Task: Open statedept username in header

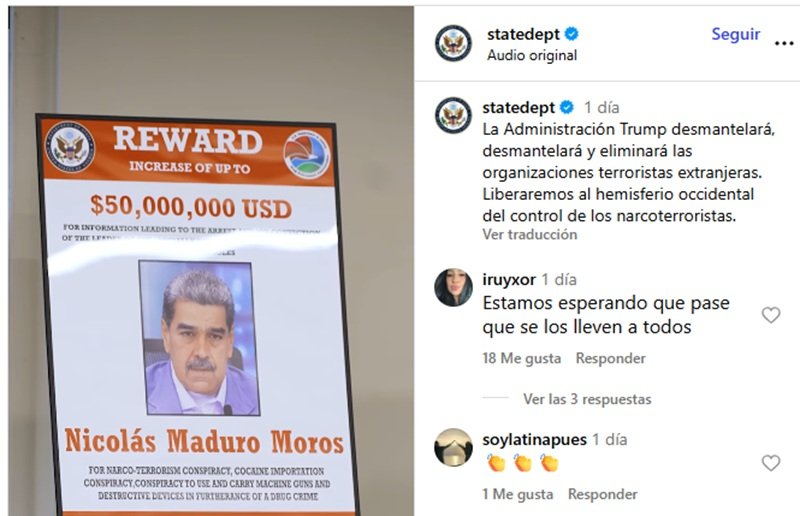Action: 523,34
